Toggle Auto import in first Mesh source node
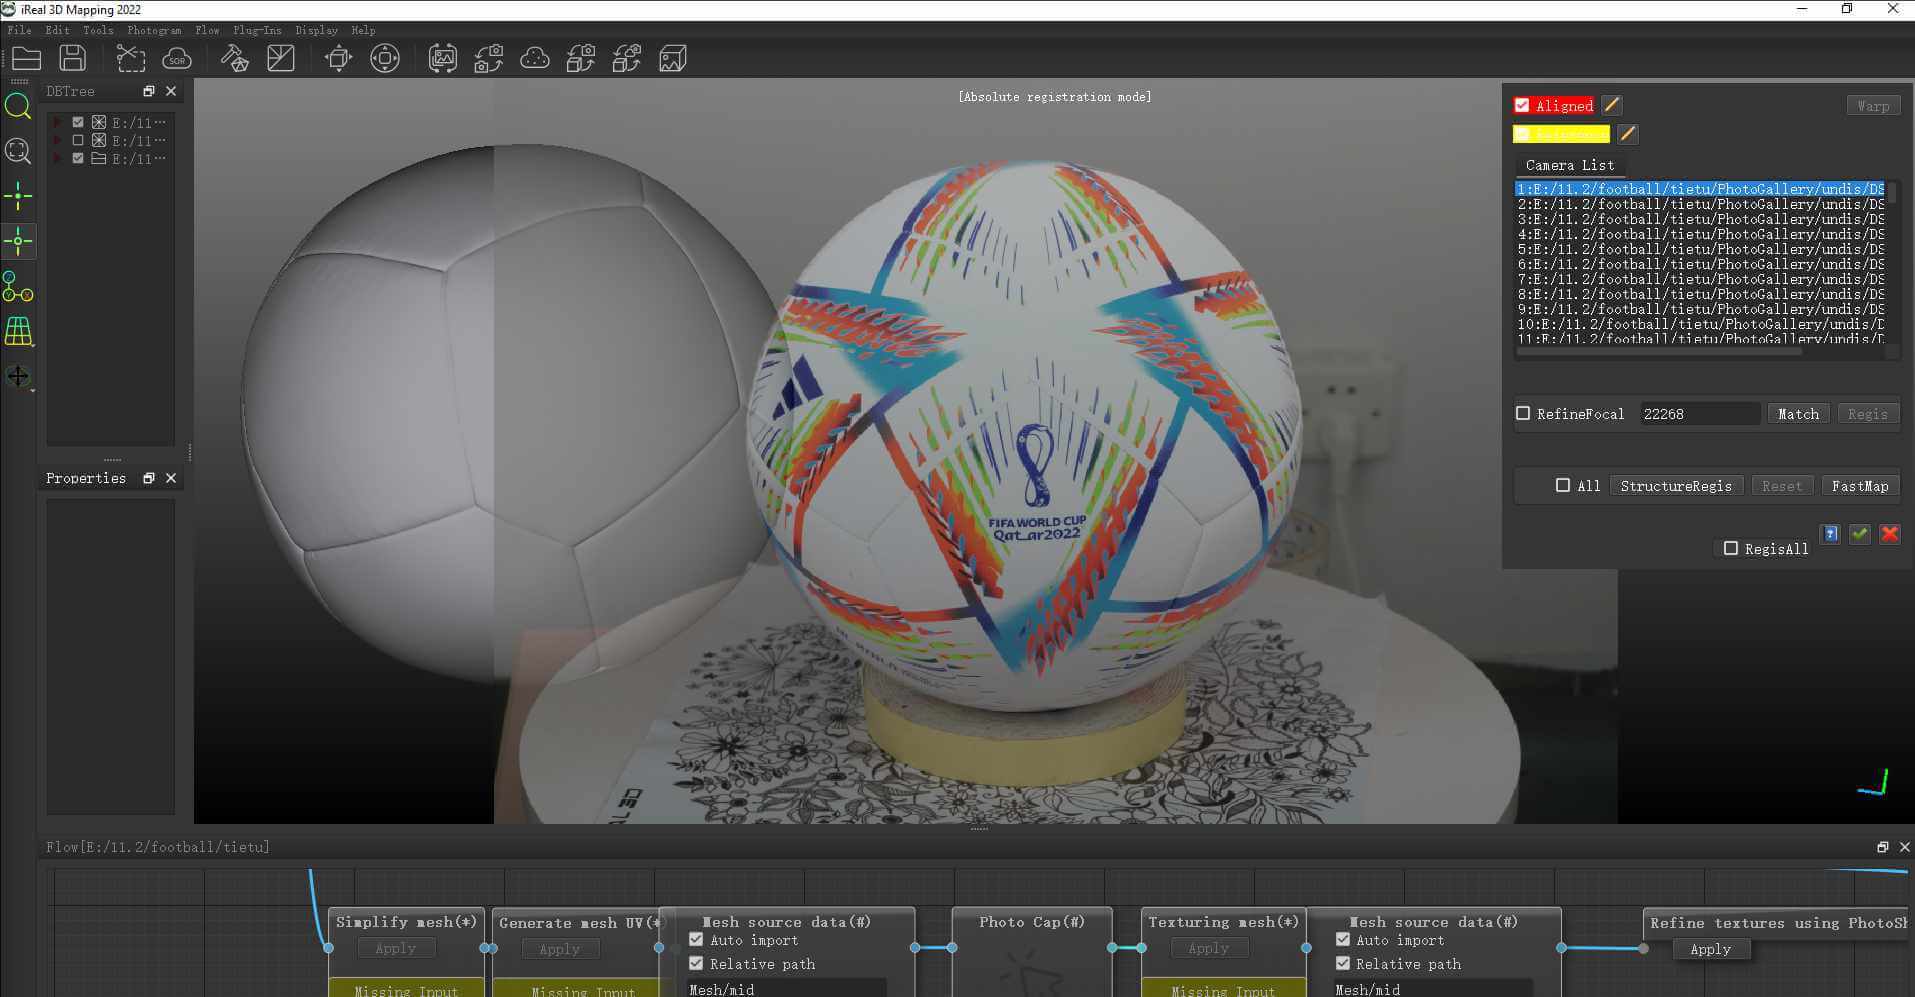The width and height of the screenshot is (1915, 997). [696, 939]
